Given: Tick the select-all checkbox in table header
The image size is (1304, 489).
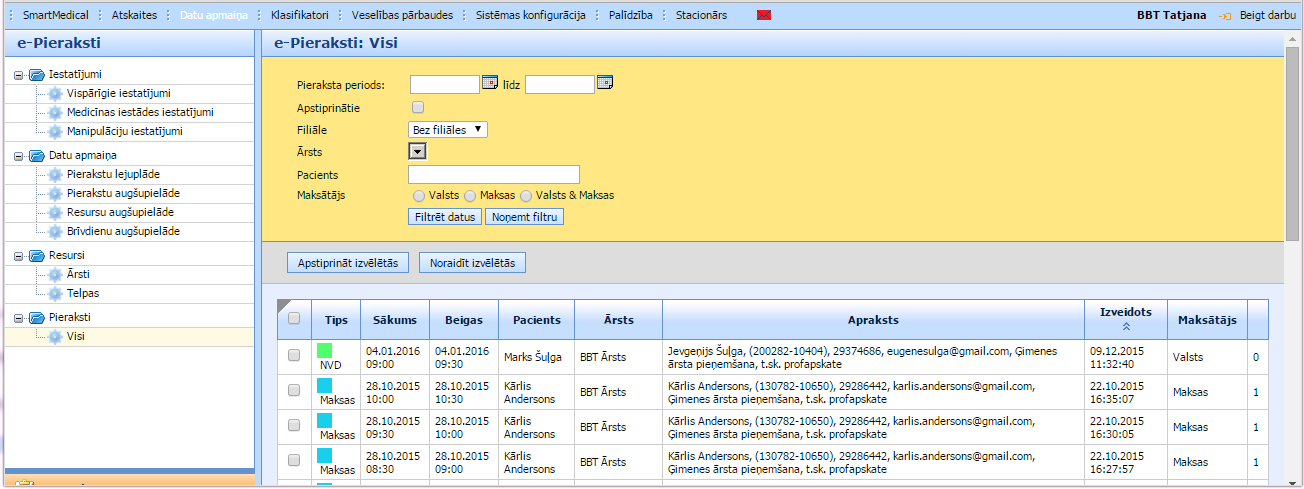Looking at the screenshot, I should coord(294,319).
